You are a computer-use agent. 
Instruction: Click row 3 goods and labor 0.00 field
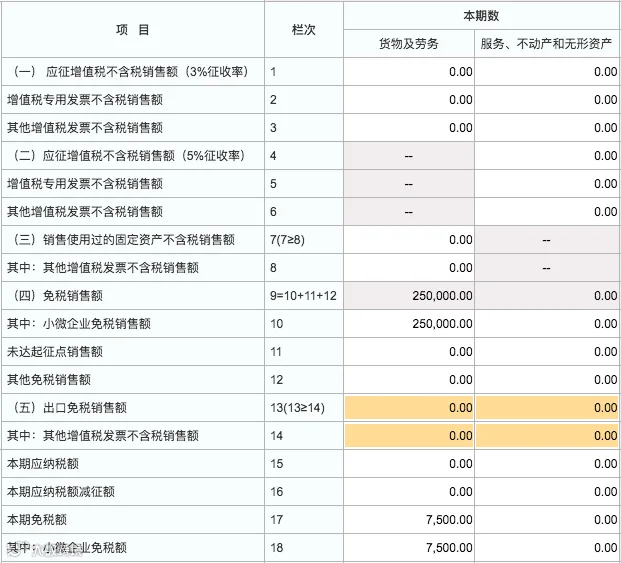tap(409, 128)
